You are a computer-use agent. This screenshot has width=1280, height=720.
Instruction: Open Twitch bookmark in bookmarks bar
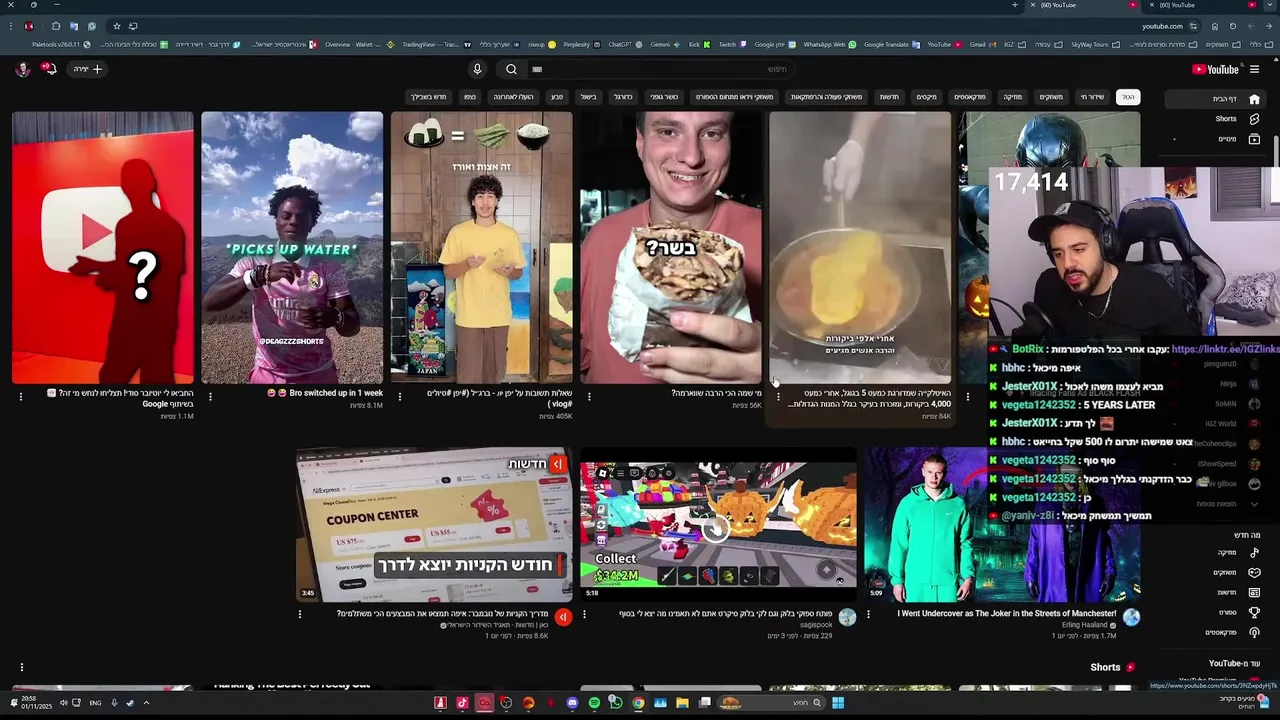pos(732,44)
